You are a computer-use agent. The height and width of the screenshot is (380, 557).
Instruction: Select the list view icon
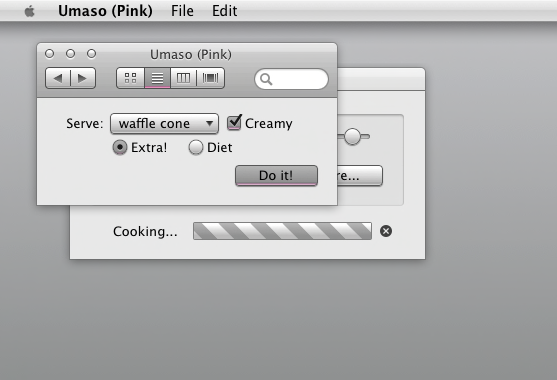pos(157,78)
